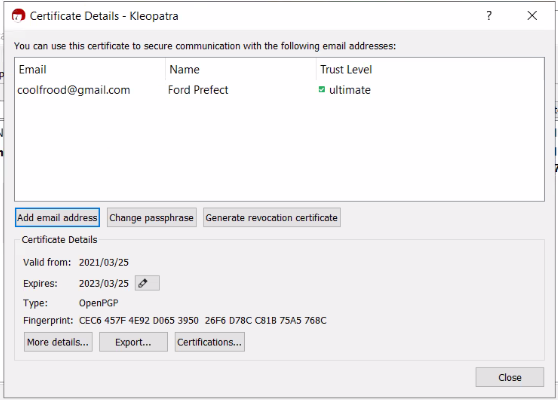Open the Change passphrase dialog
Screen dimensions: 558x400
tap(152, 217)
